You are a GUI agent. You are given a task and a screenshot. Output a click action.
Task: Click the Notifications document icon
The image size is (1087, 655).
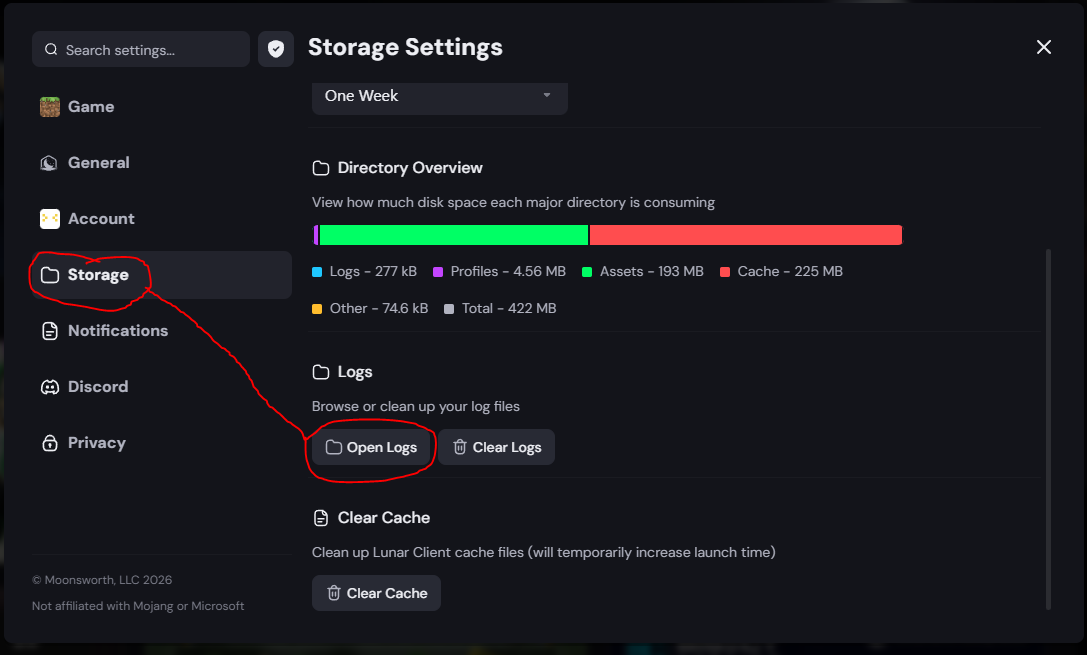point(50,331)
